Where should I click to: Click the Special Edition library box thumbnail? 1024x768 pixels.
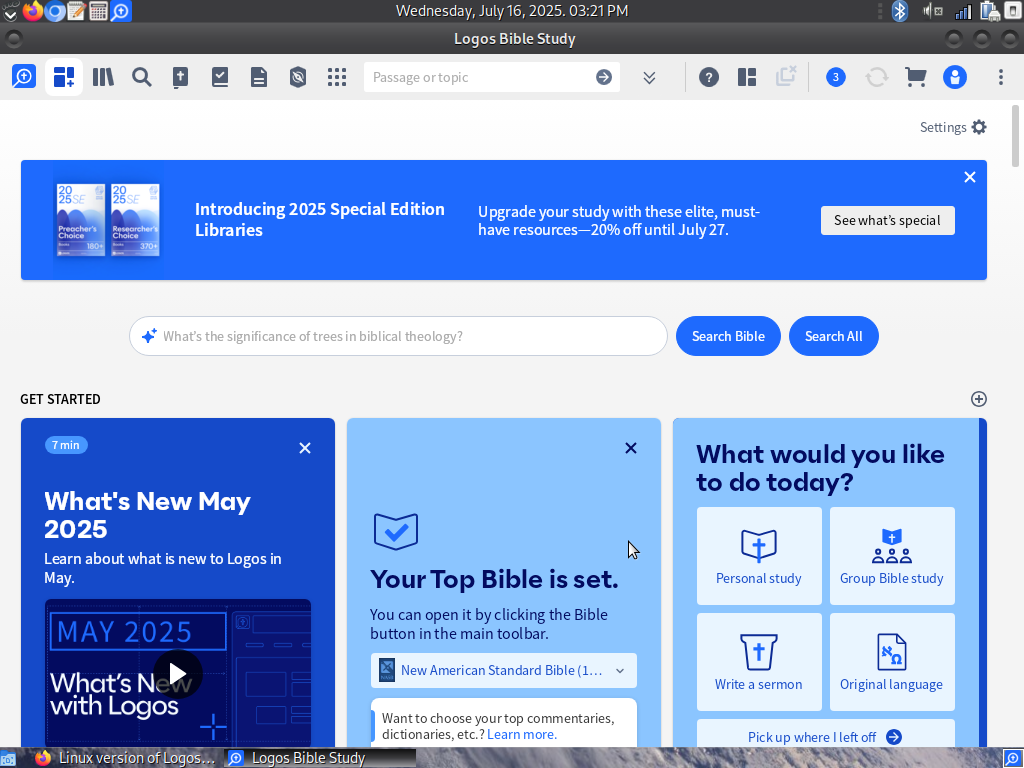click(108, 220)
